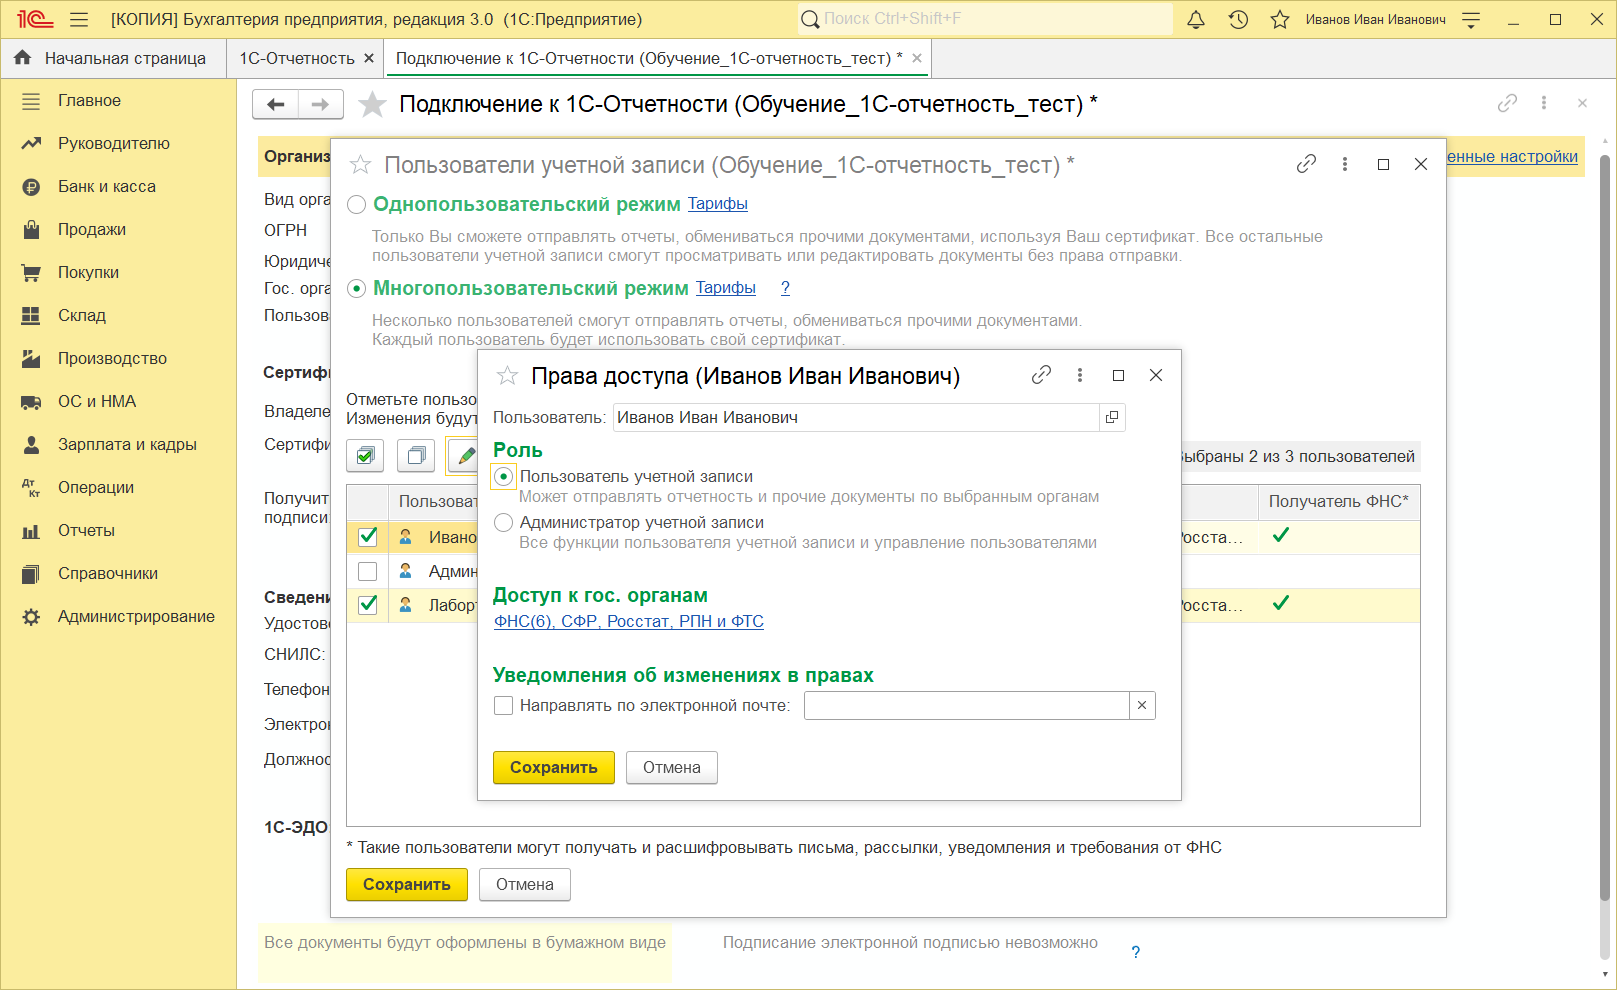Favorite the Пользователи учетной записи window
Screen dimensions: 1617x990
(360, 165)
